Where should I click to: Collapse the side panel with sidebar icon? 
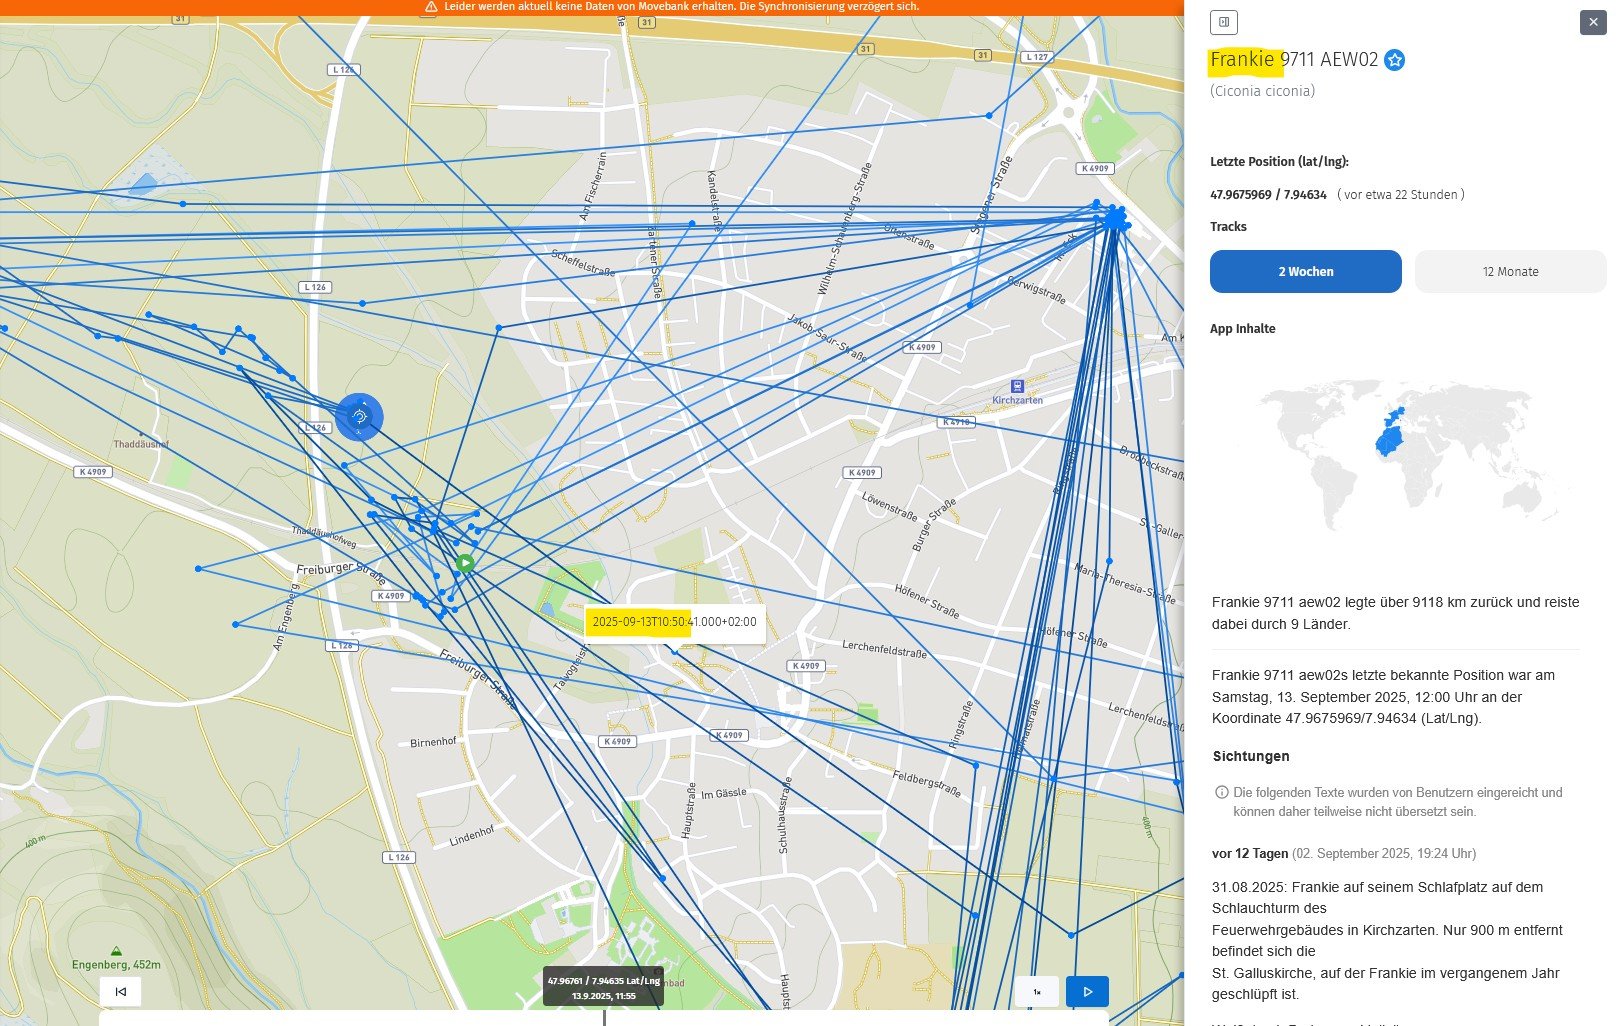pyautogui.click(x=1223, y=22)
